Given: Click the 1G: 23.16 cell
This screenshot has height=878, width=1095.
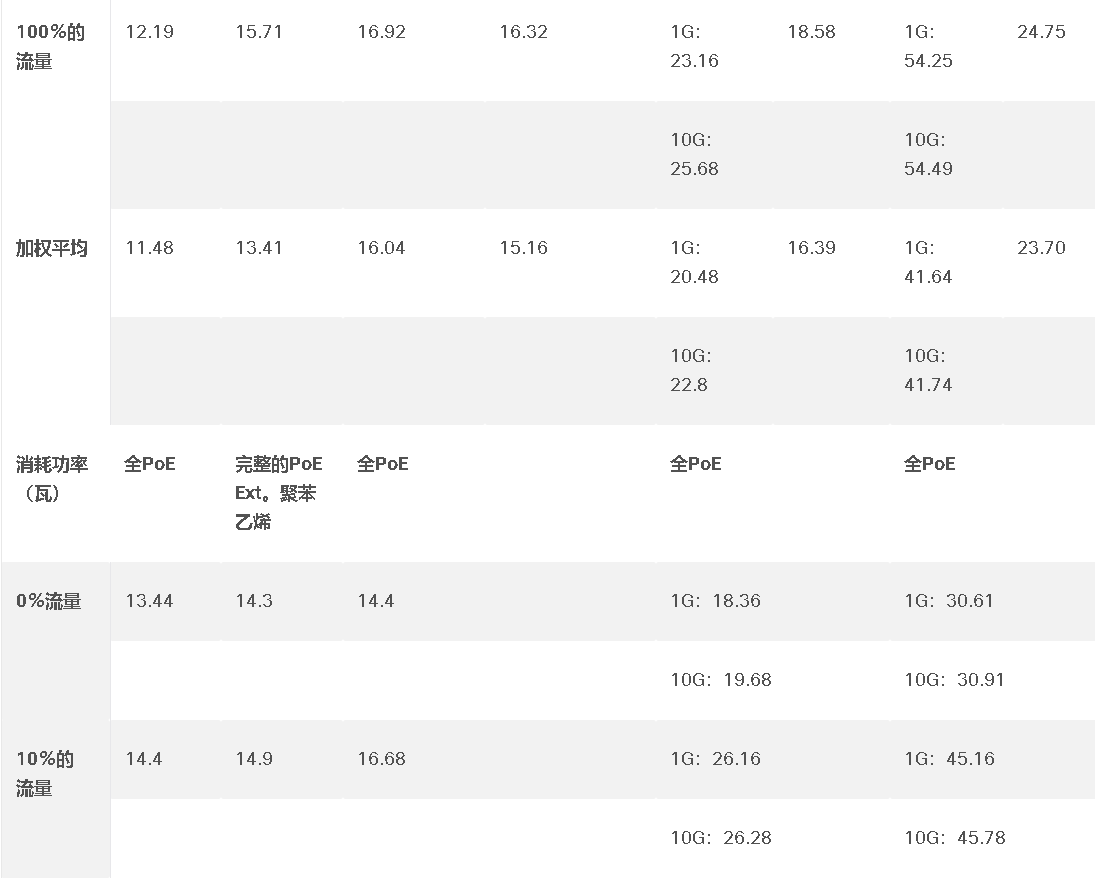Looking at the screenshot, I should coord(694,46).
